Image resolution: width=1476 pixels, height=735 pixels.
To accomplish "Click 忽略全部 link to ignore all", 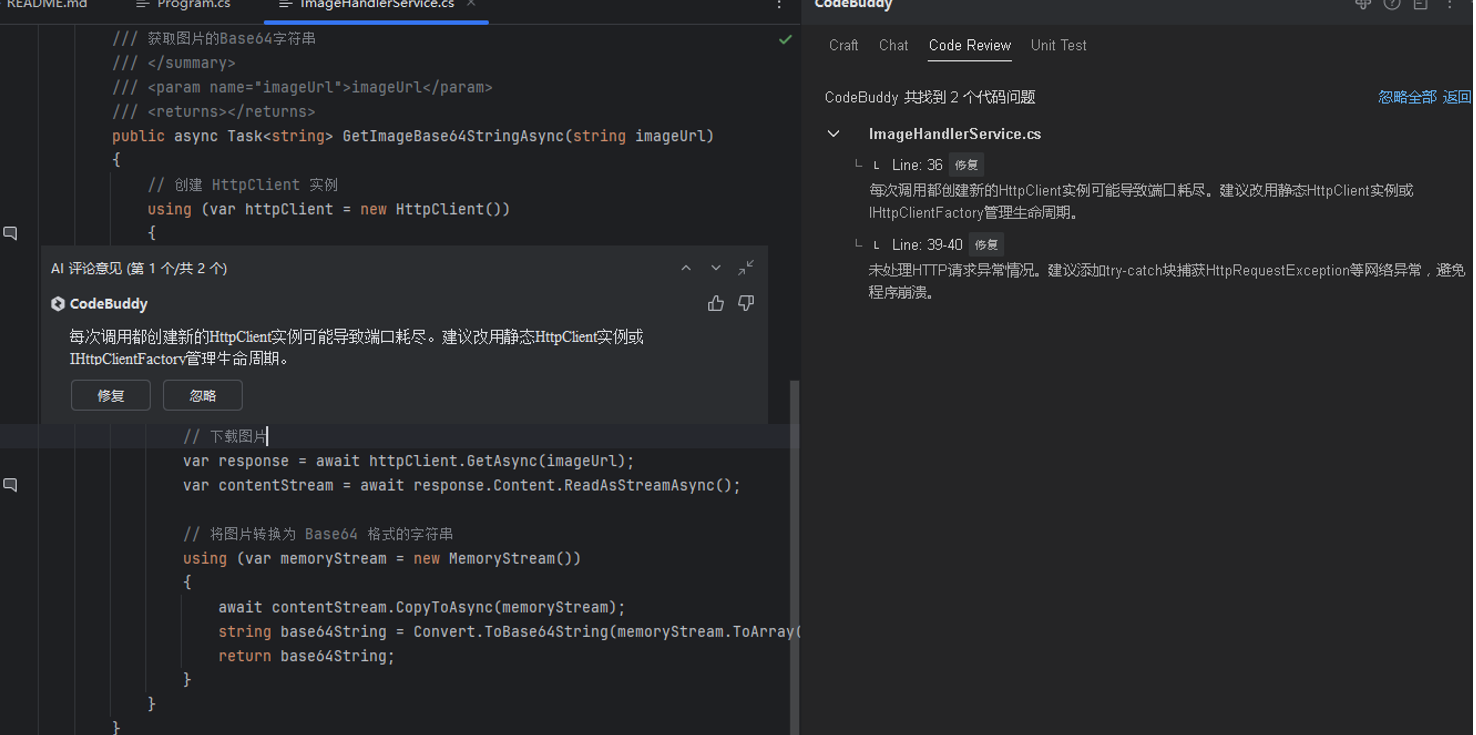I will point(1406,97).
